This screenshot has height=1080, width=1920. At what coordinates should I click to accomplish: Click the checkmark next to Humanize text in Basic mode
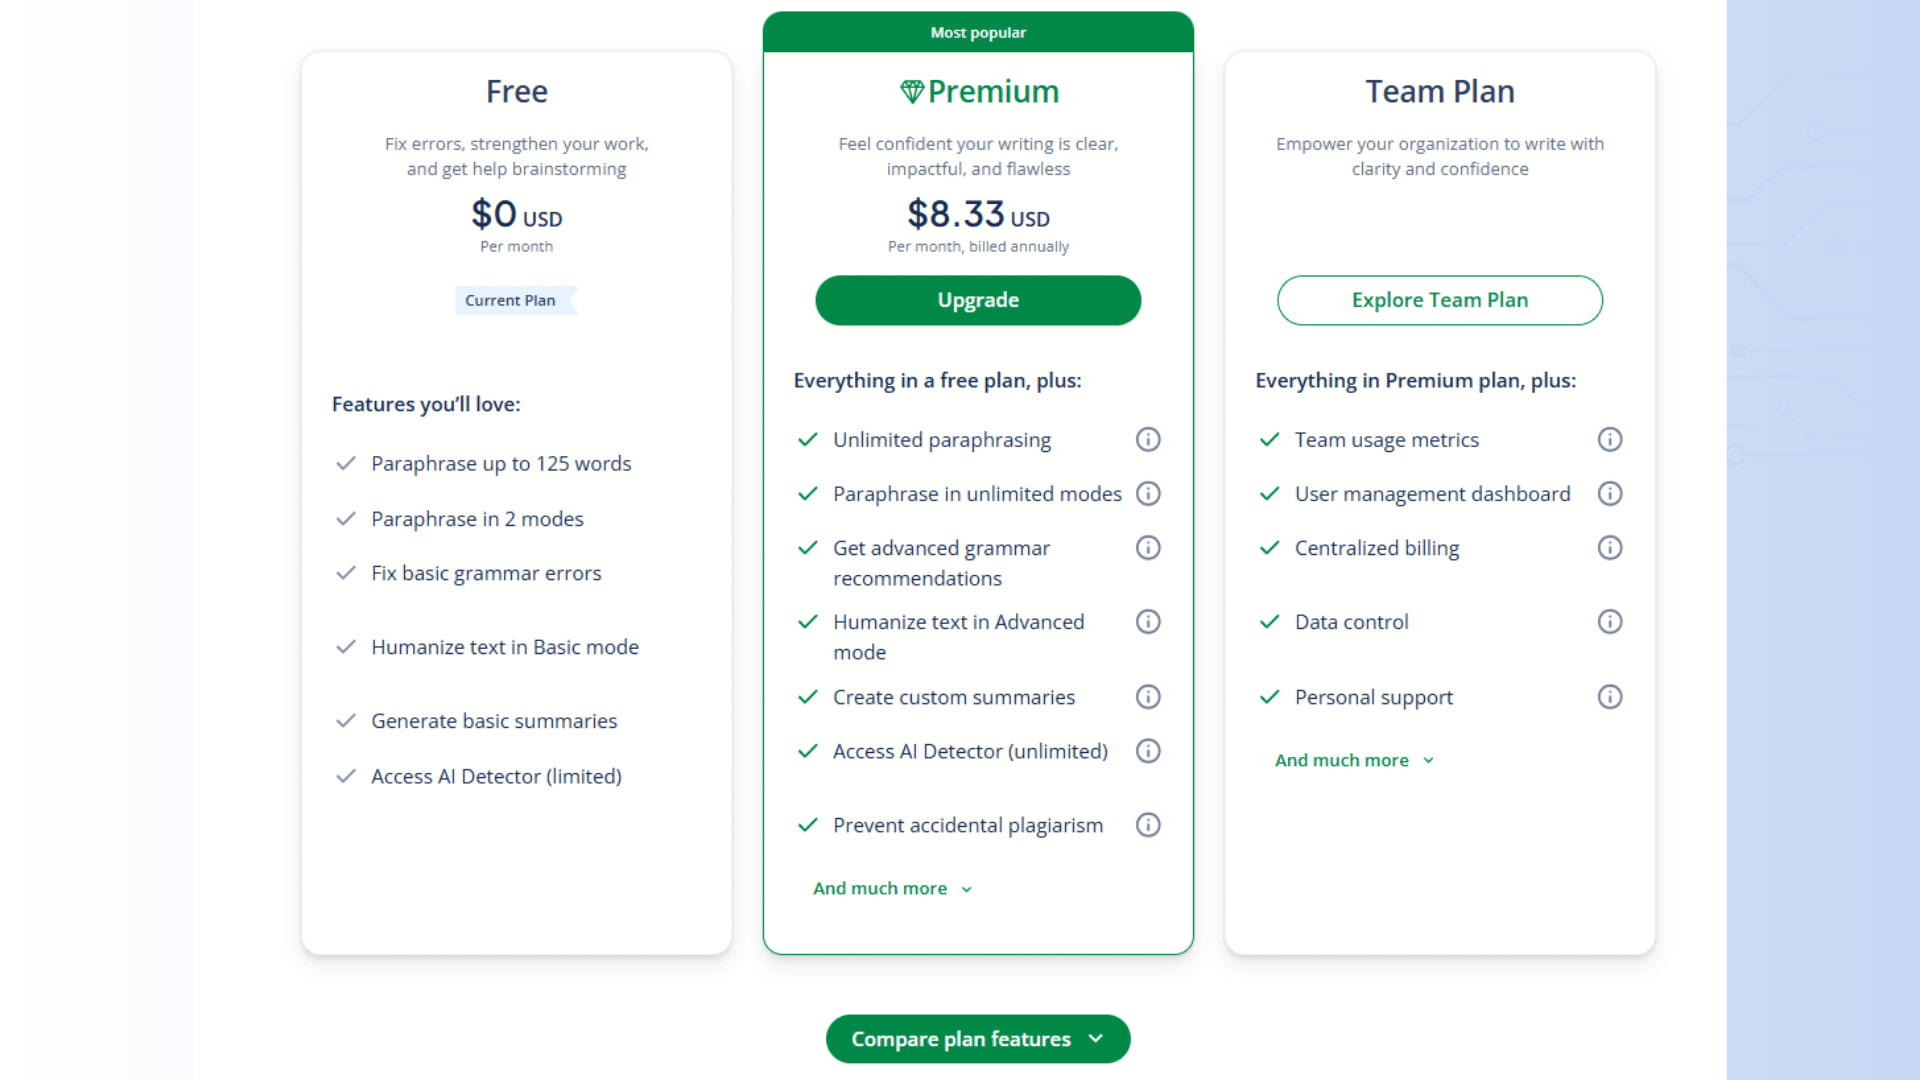[346, 647]
